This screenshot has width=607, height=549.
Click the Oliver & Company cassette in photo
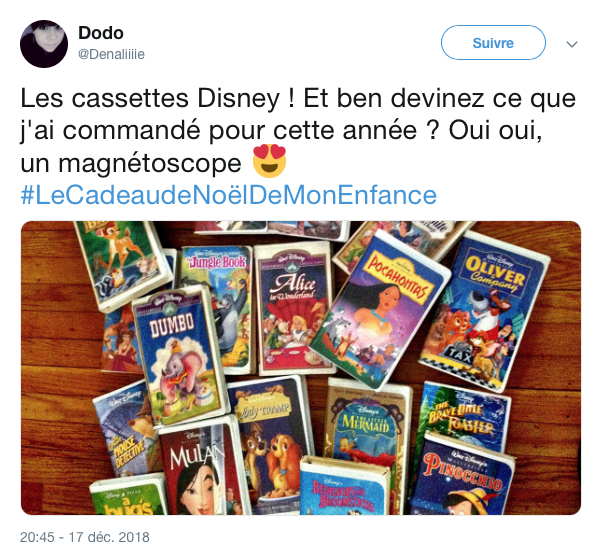tap(486, 312)
